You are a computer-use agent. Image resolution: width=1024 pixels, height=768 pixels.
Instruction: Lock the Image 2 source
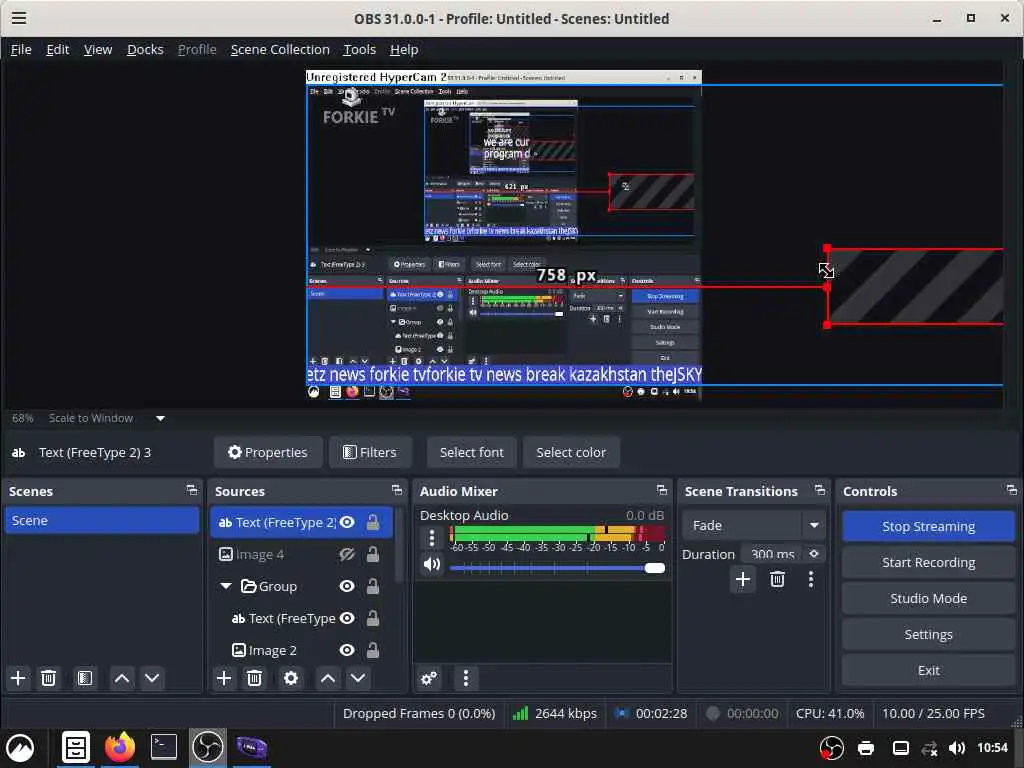pos(373,650)
